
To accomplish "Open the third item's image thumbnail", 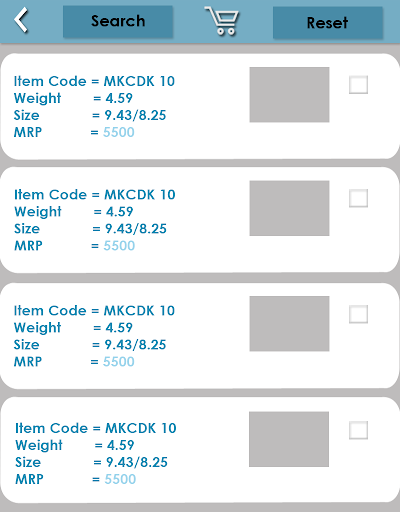I will (x=289, y=324).
